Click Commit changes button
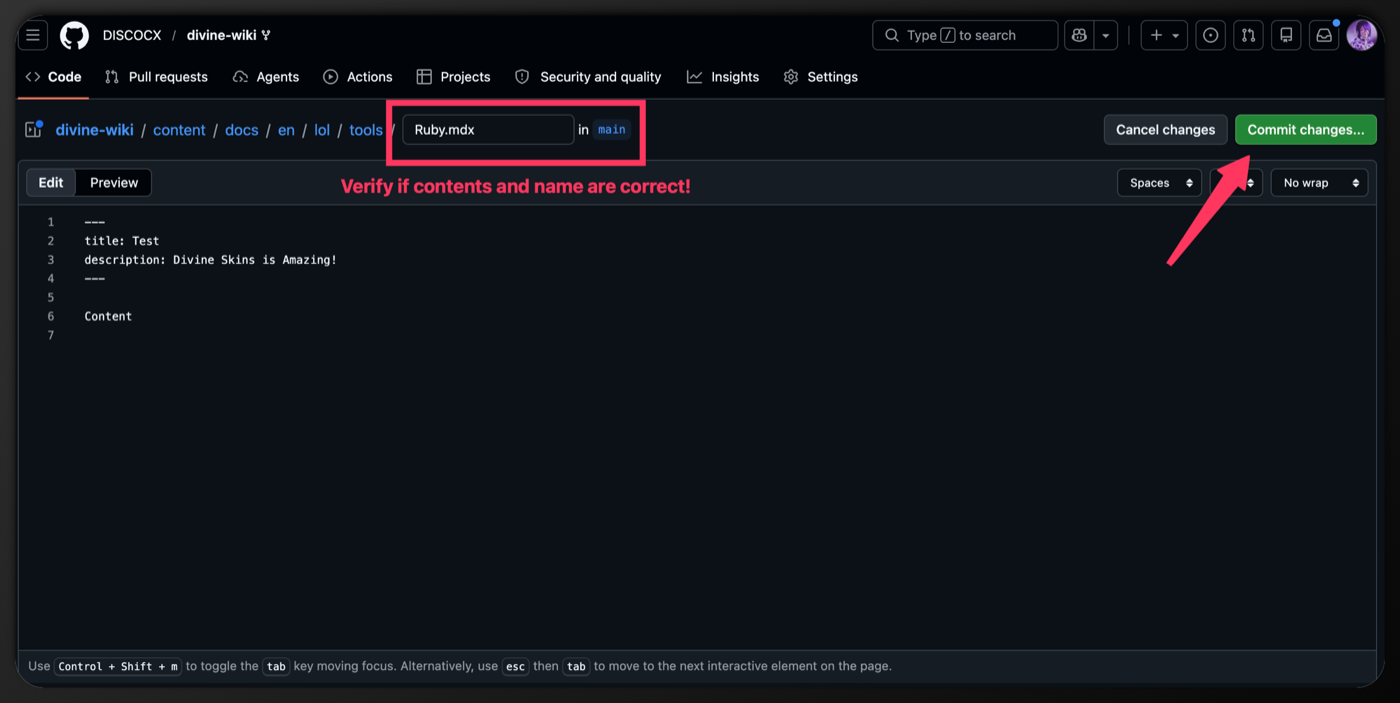1400x703 pixels. click(1306, 130)
